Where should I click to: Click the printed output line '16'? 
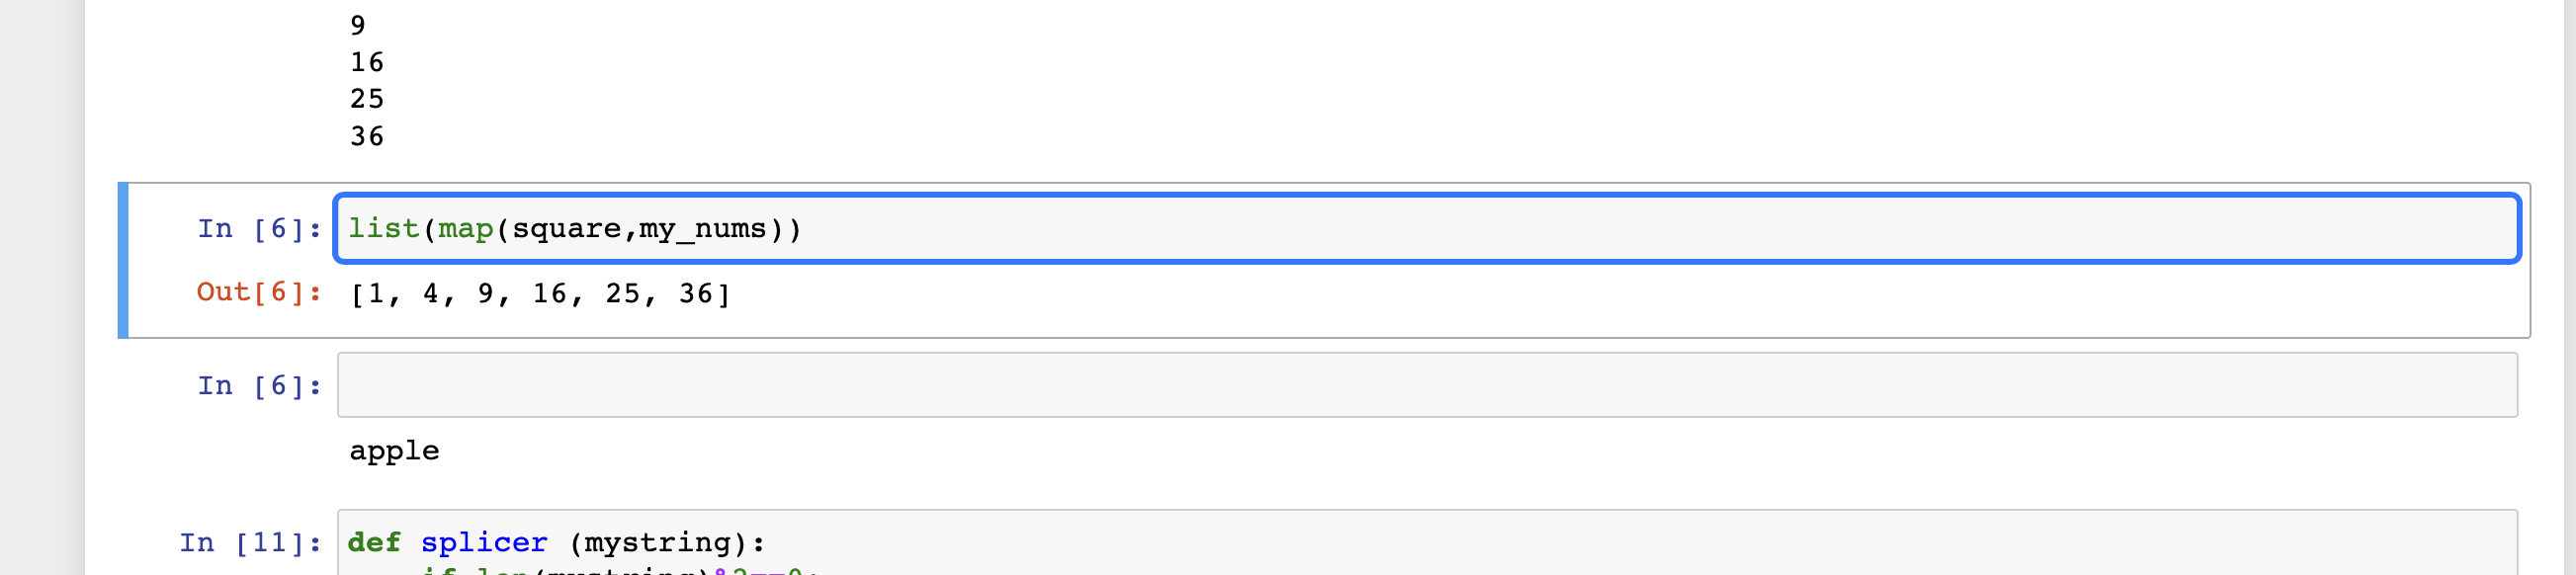(367, 63)
